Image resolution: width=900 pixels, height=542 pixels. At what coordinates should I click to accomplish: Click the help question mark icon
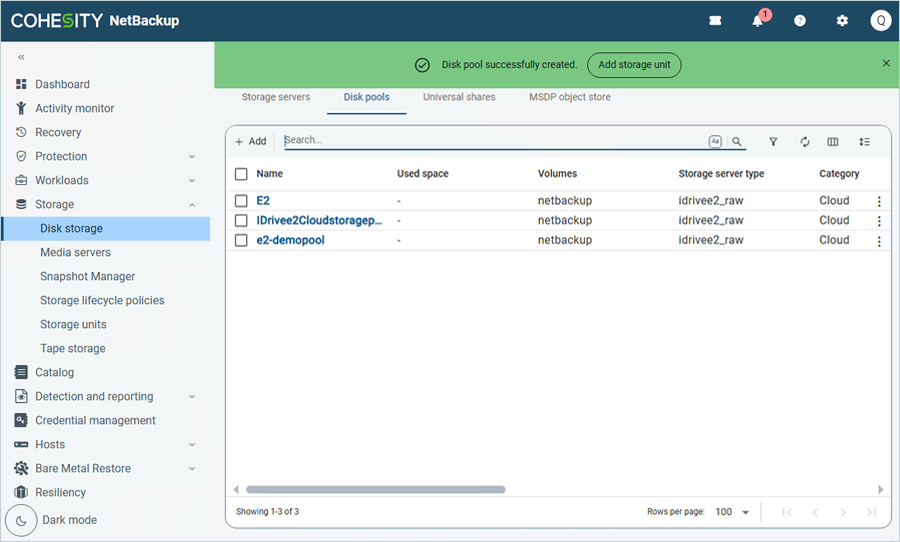(800, 21)
